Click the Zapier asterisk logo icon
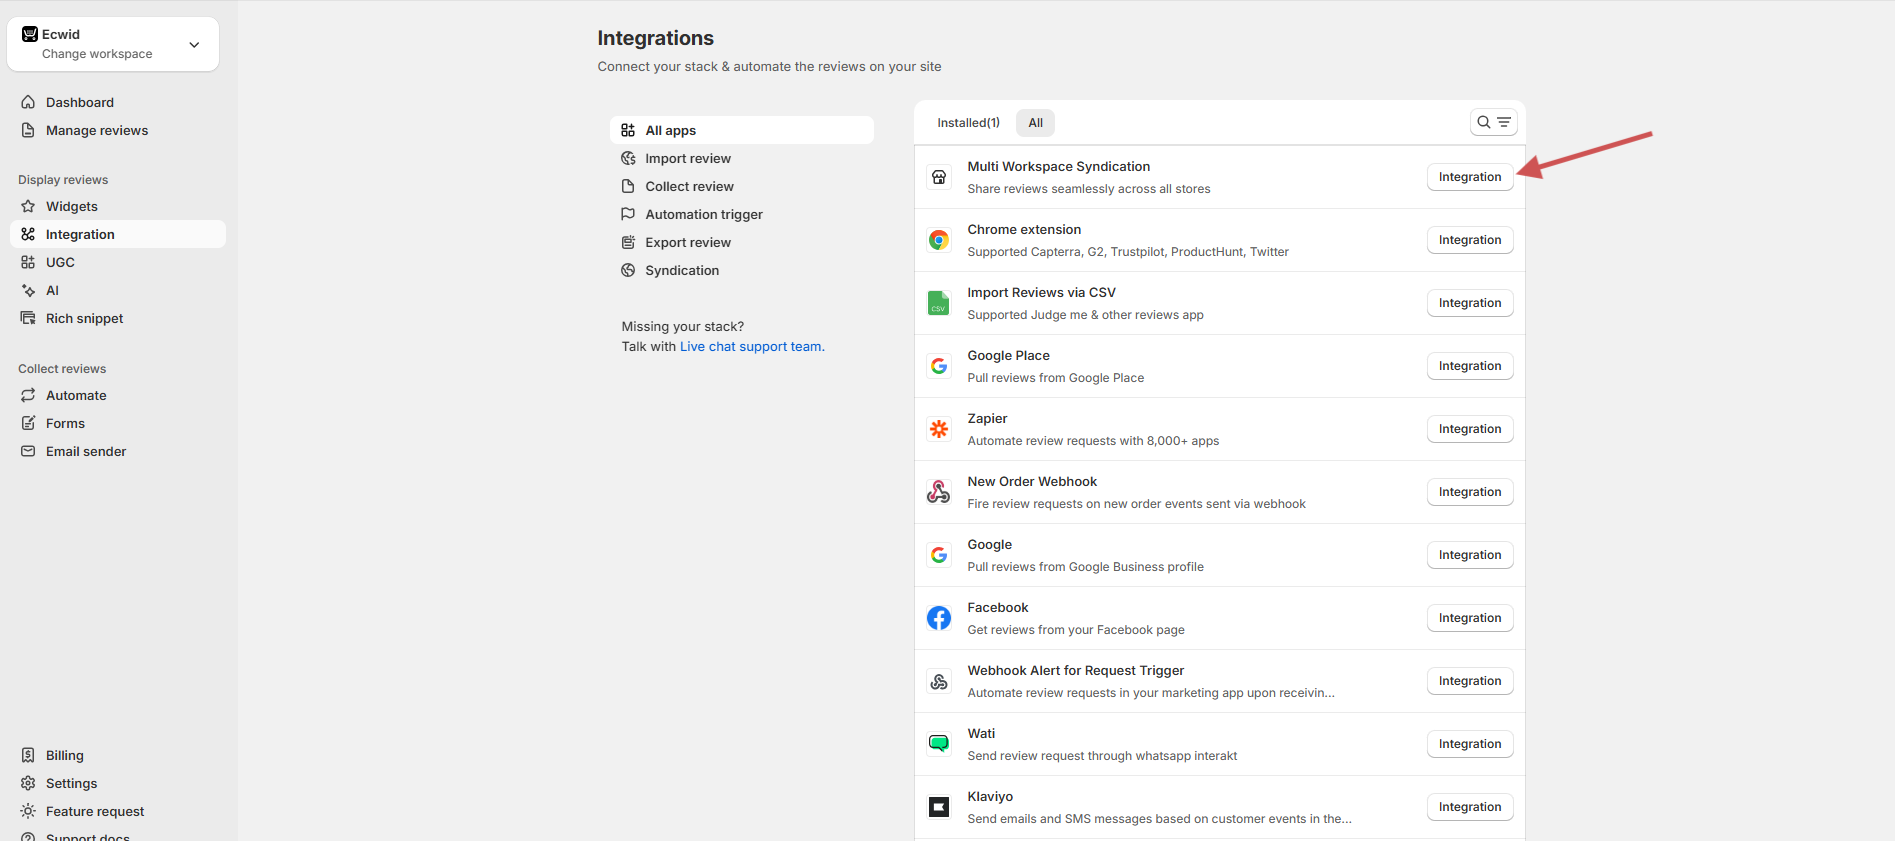1895x841 pixels. coord(938,429)
